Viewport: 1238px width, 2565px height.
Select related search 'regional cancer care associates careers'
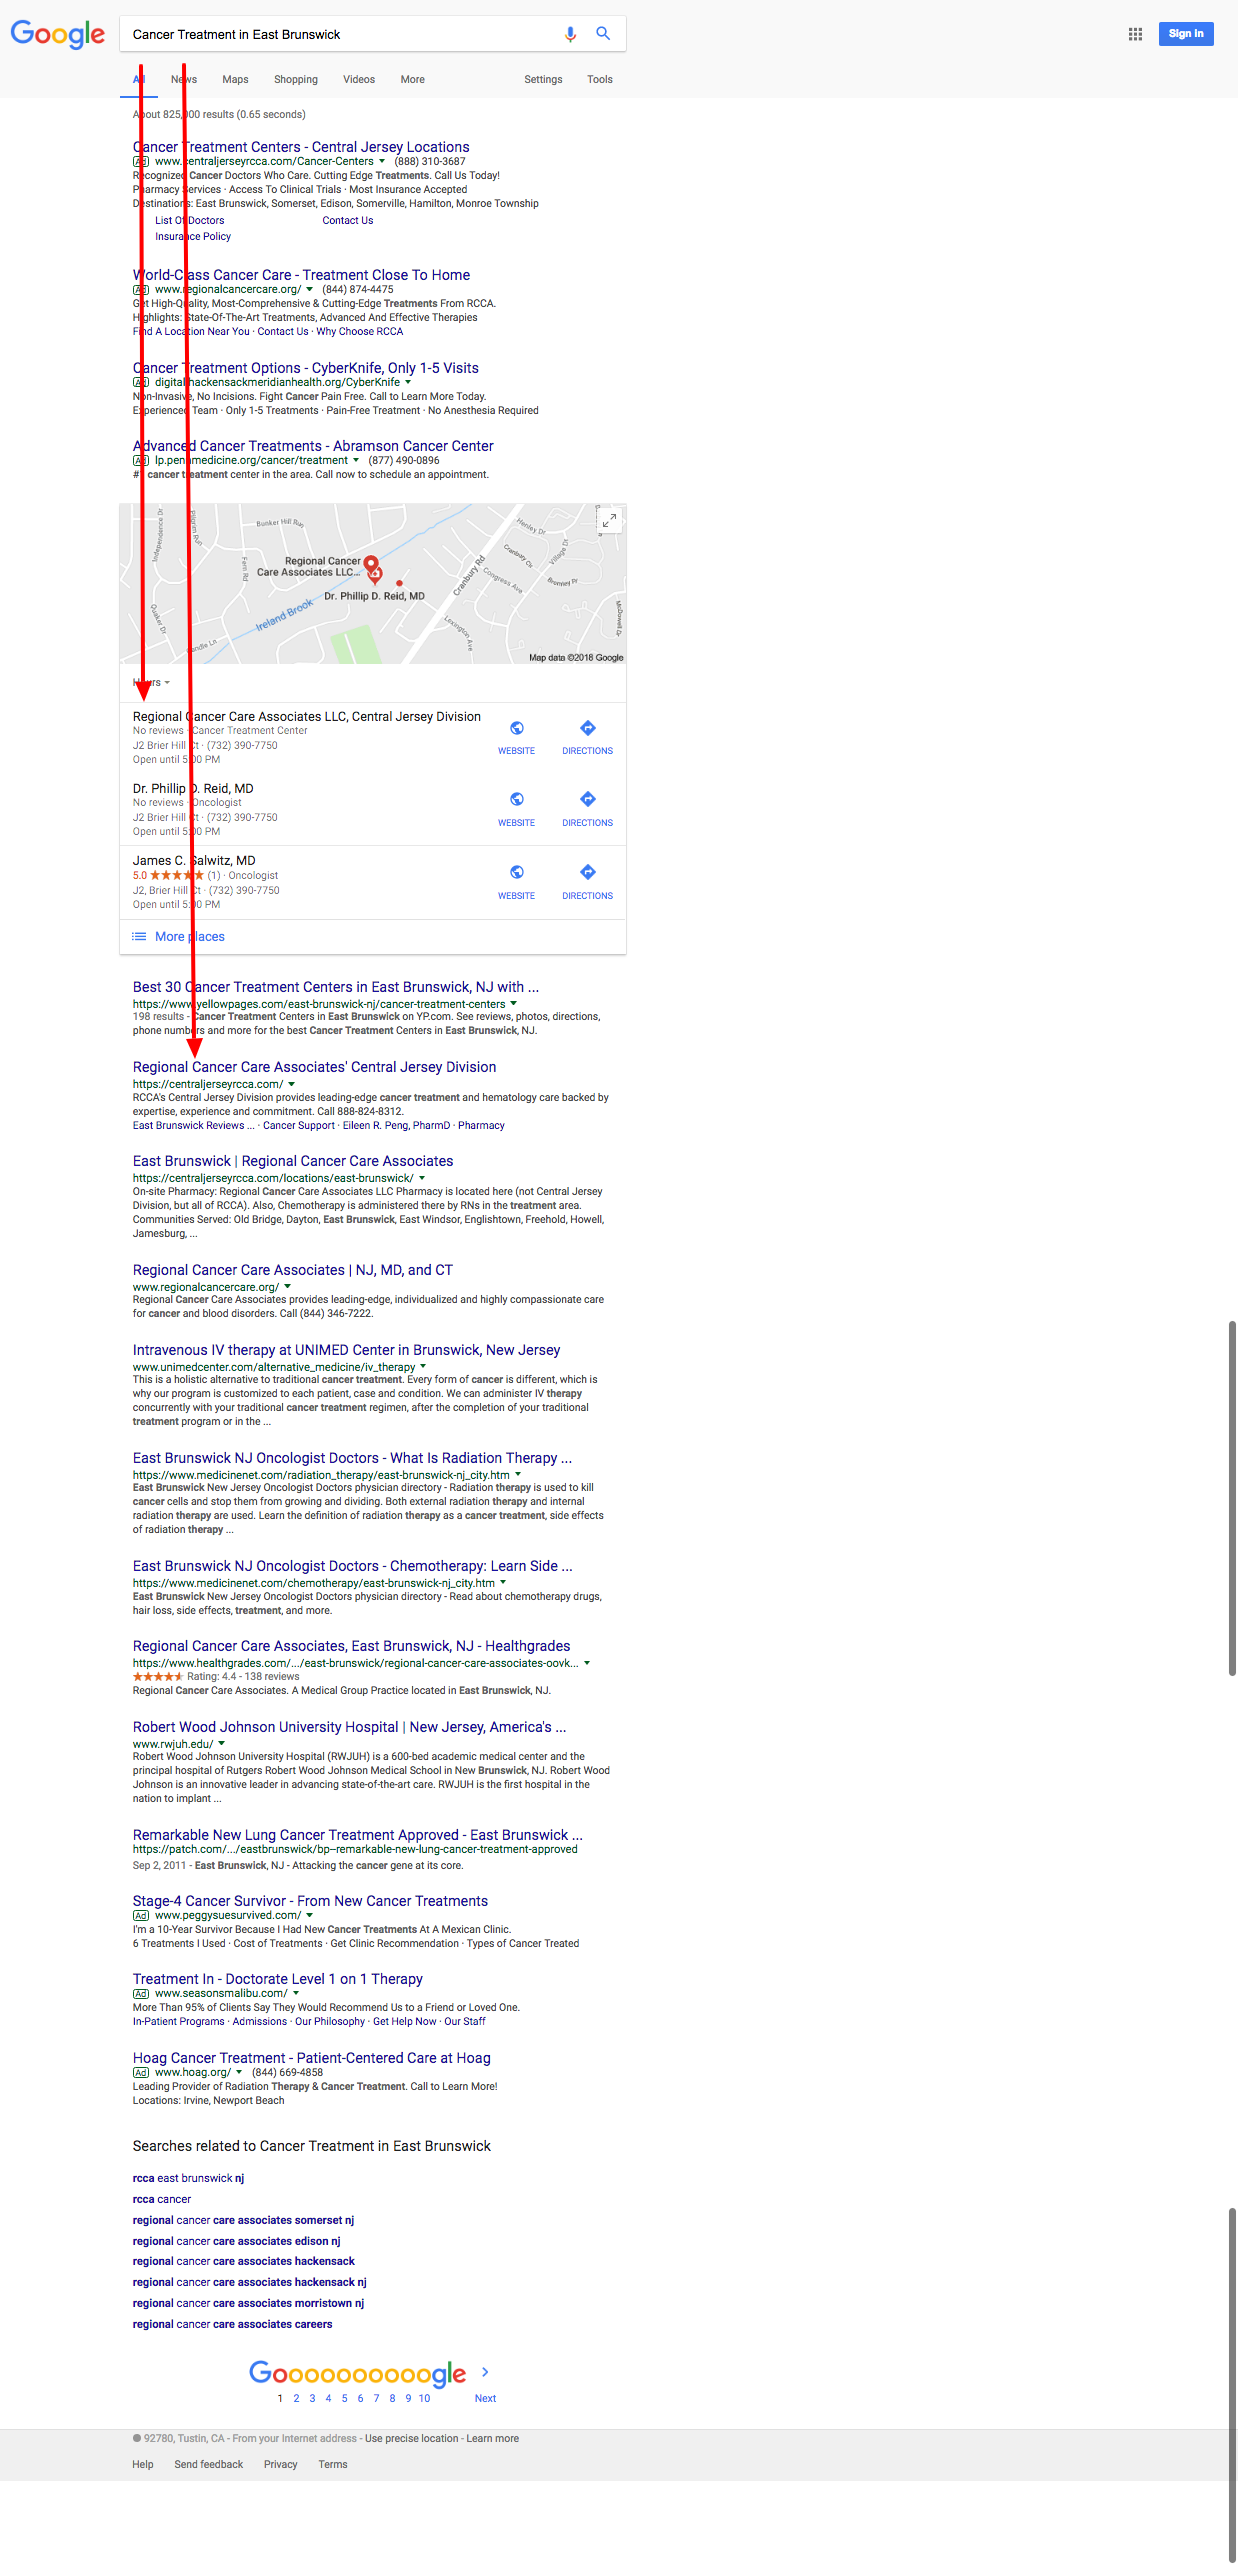pyautogui.click(x=232, y=2324)
